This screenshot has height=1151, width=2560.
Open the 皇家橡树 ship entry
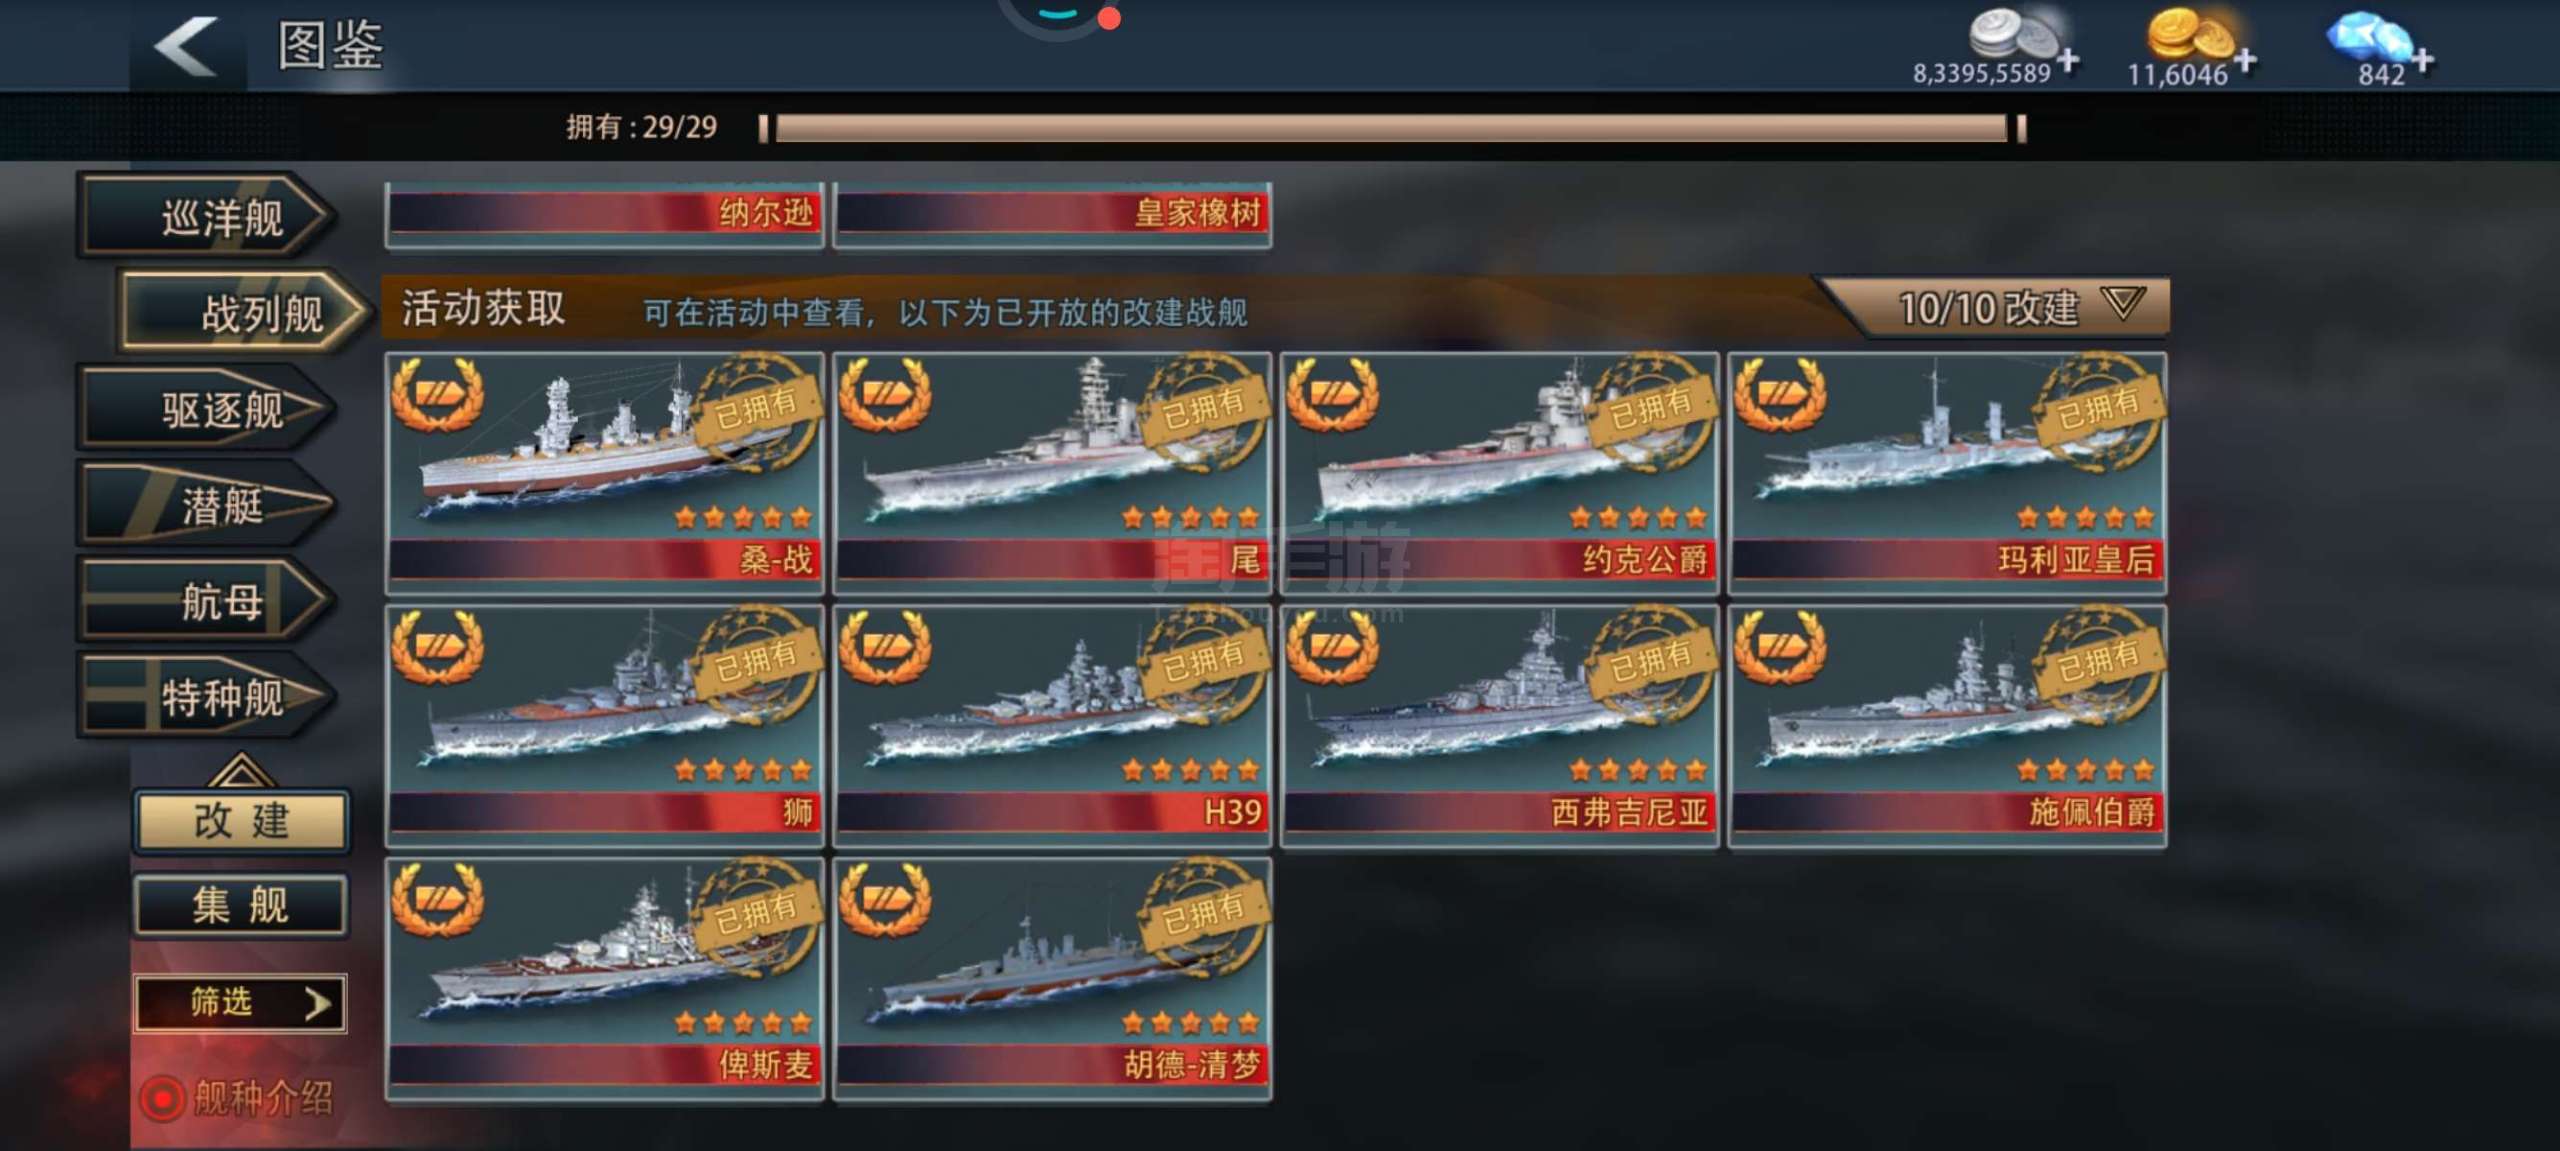(1053, 214)
